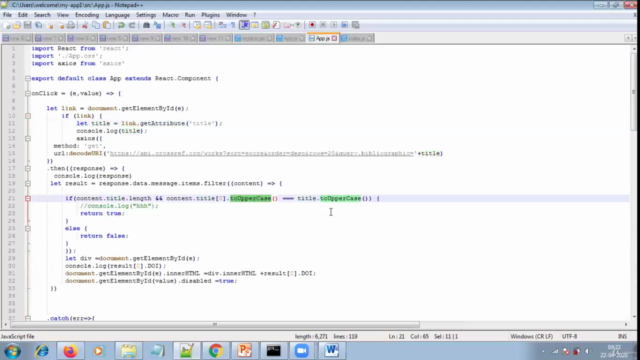Click the Undo arrow toolbar icon
Viewport: 640px width, 360px height.
pos(121,25)
